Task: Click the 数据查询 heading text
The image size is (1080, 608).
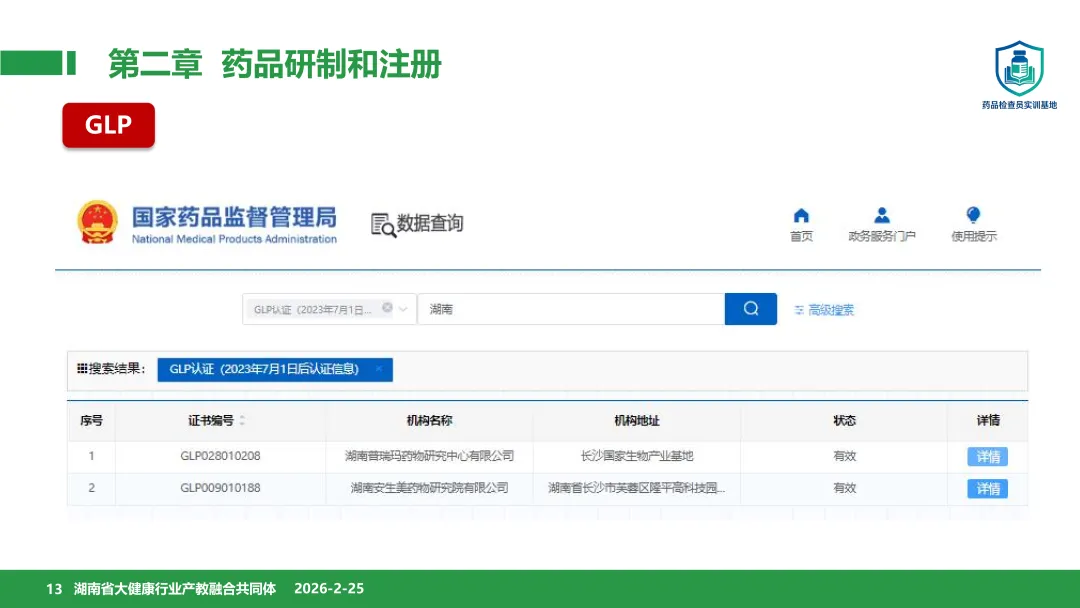Action: 430,223
